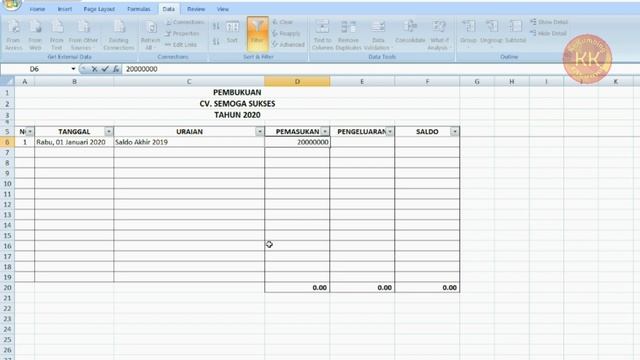
Task: Click the From Access icon
Action: (x=13, y=35)
